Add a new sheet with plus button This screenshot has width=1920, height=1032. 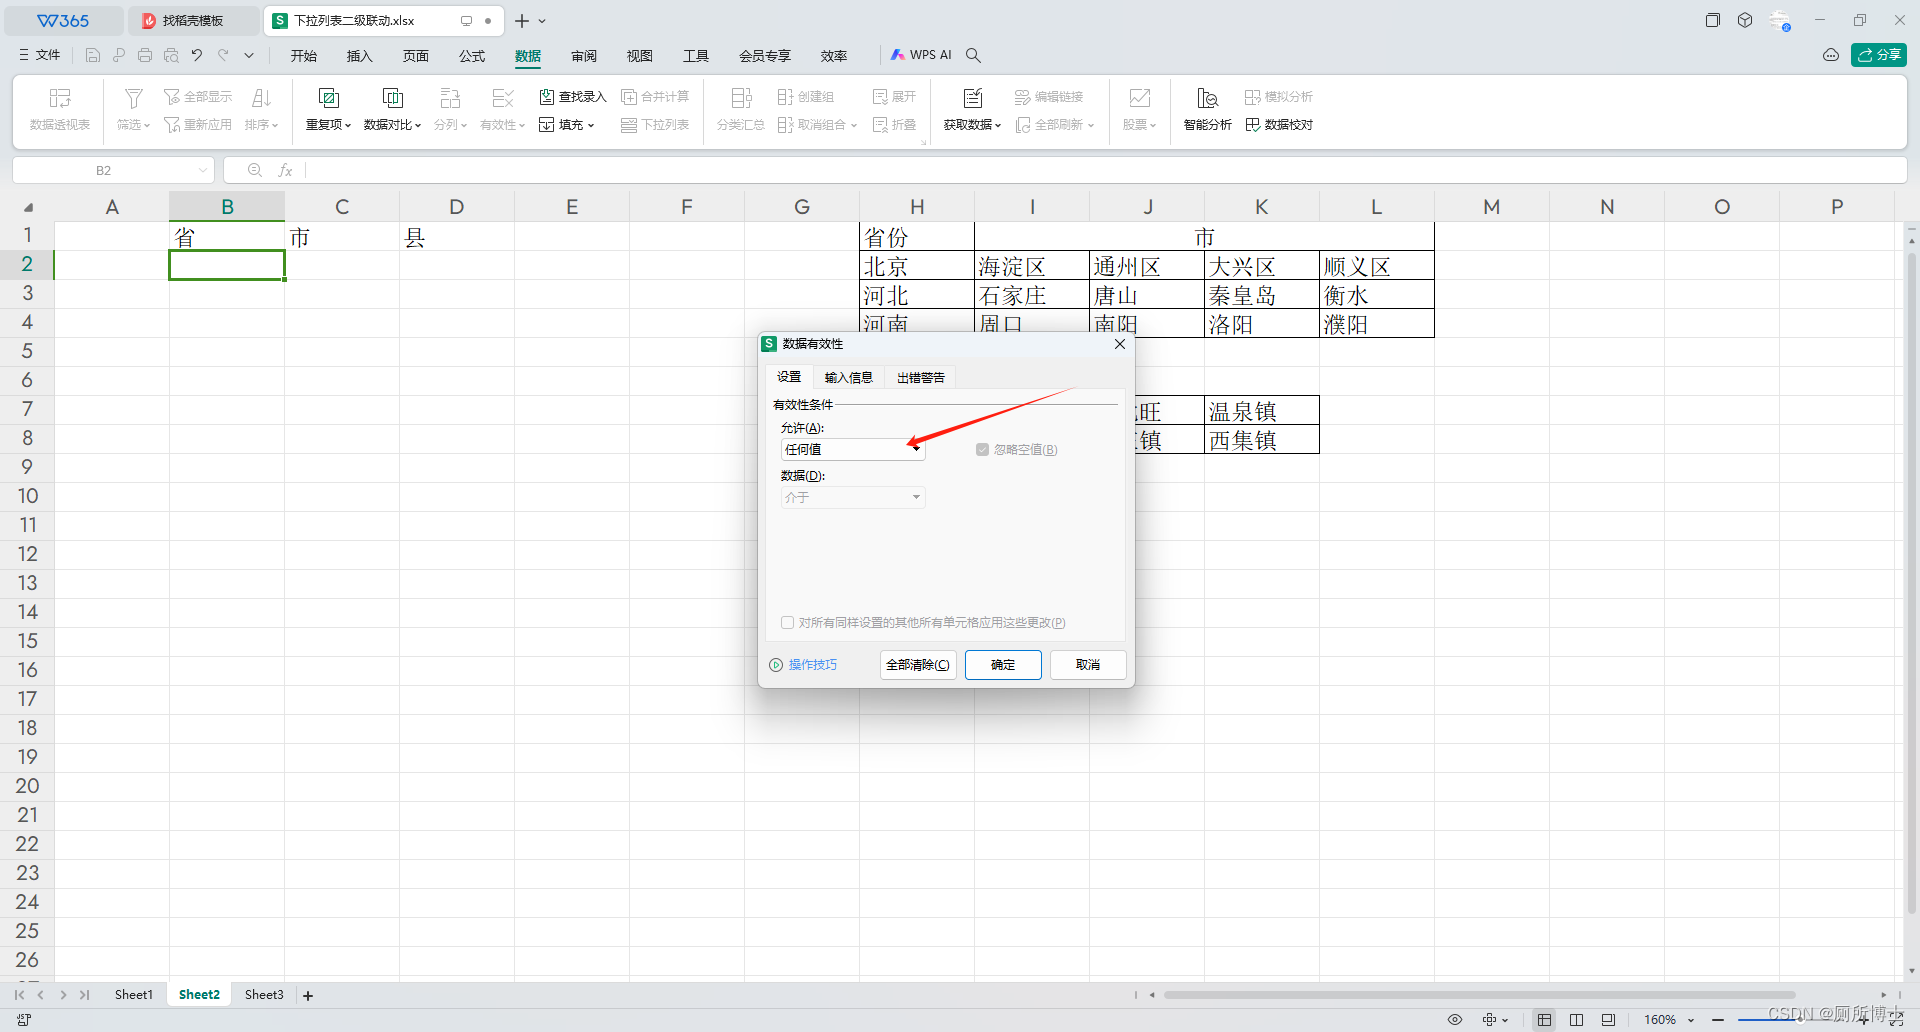click(308, 996)
